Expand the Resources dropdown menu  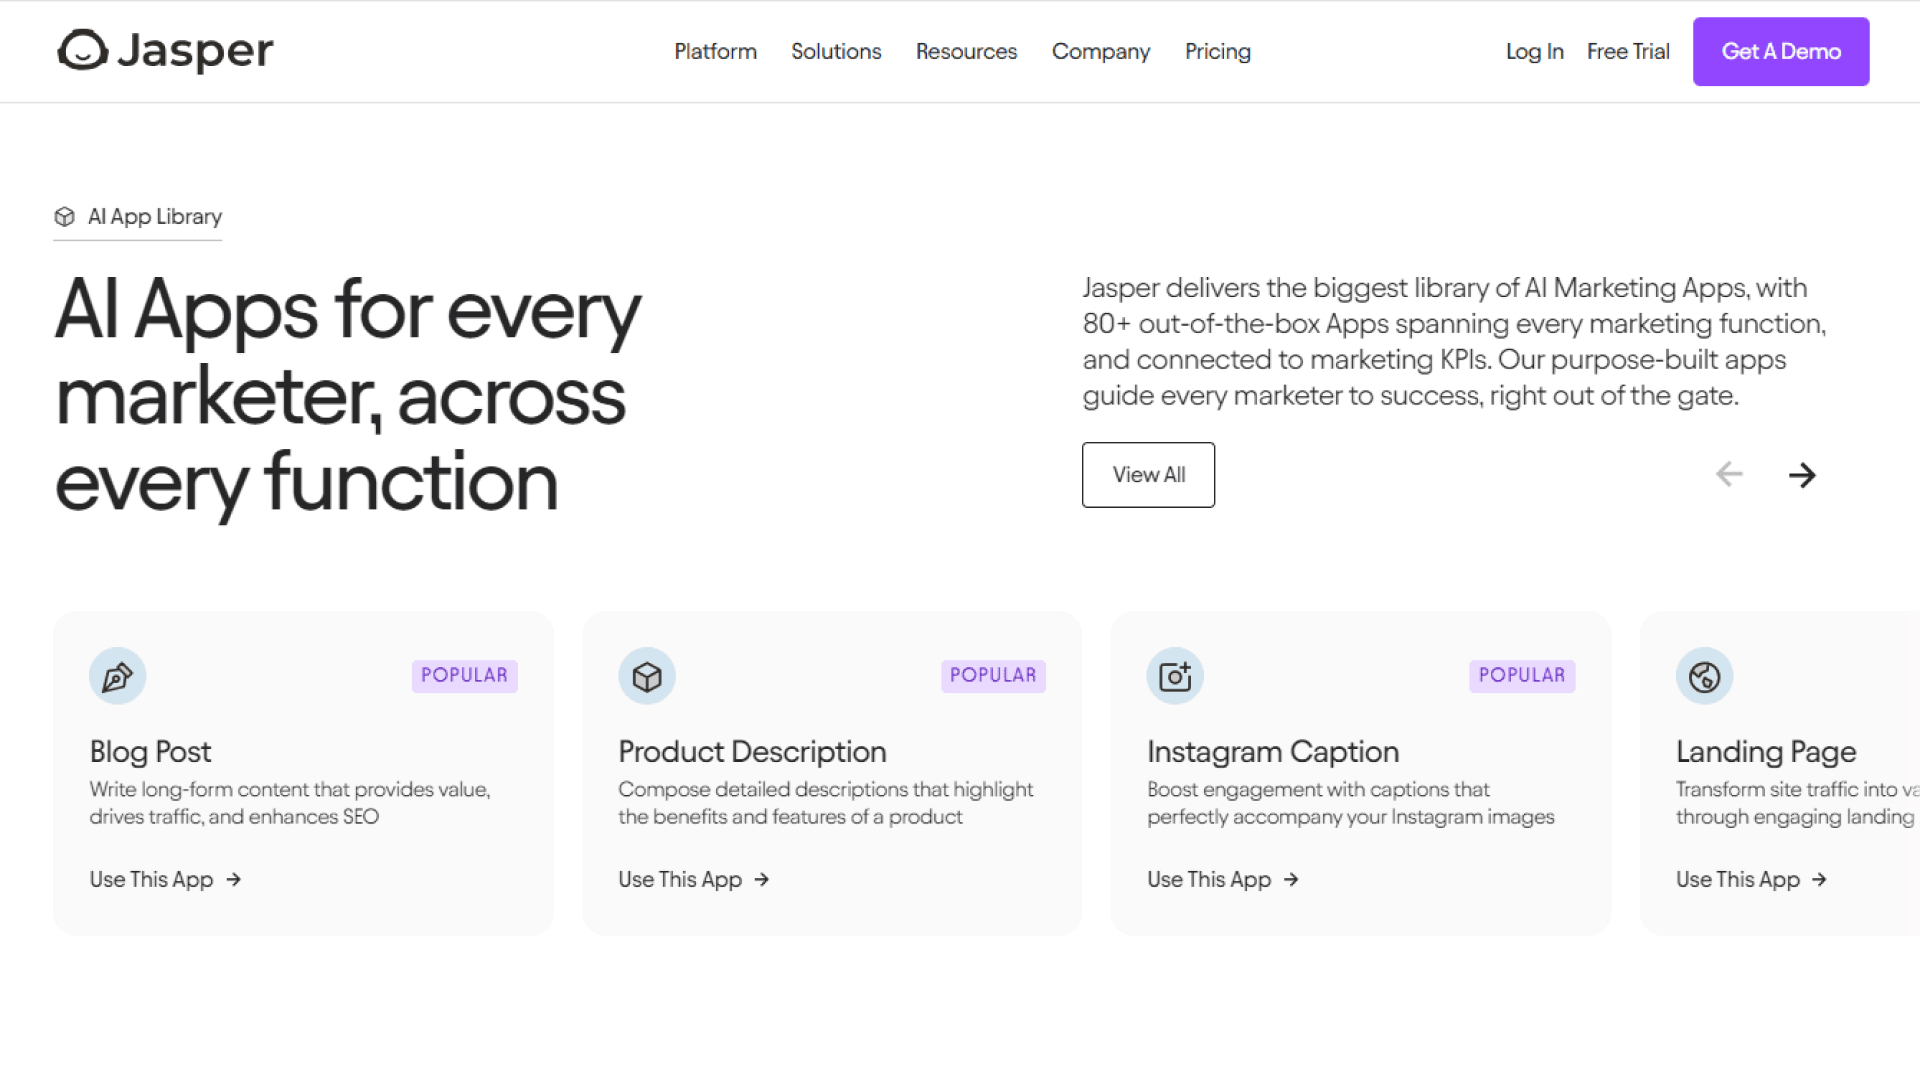point(965,51)
